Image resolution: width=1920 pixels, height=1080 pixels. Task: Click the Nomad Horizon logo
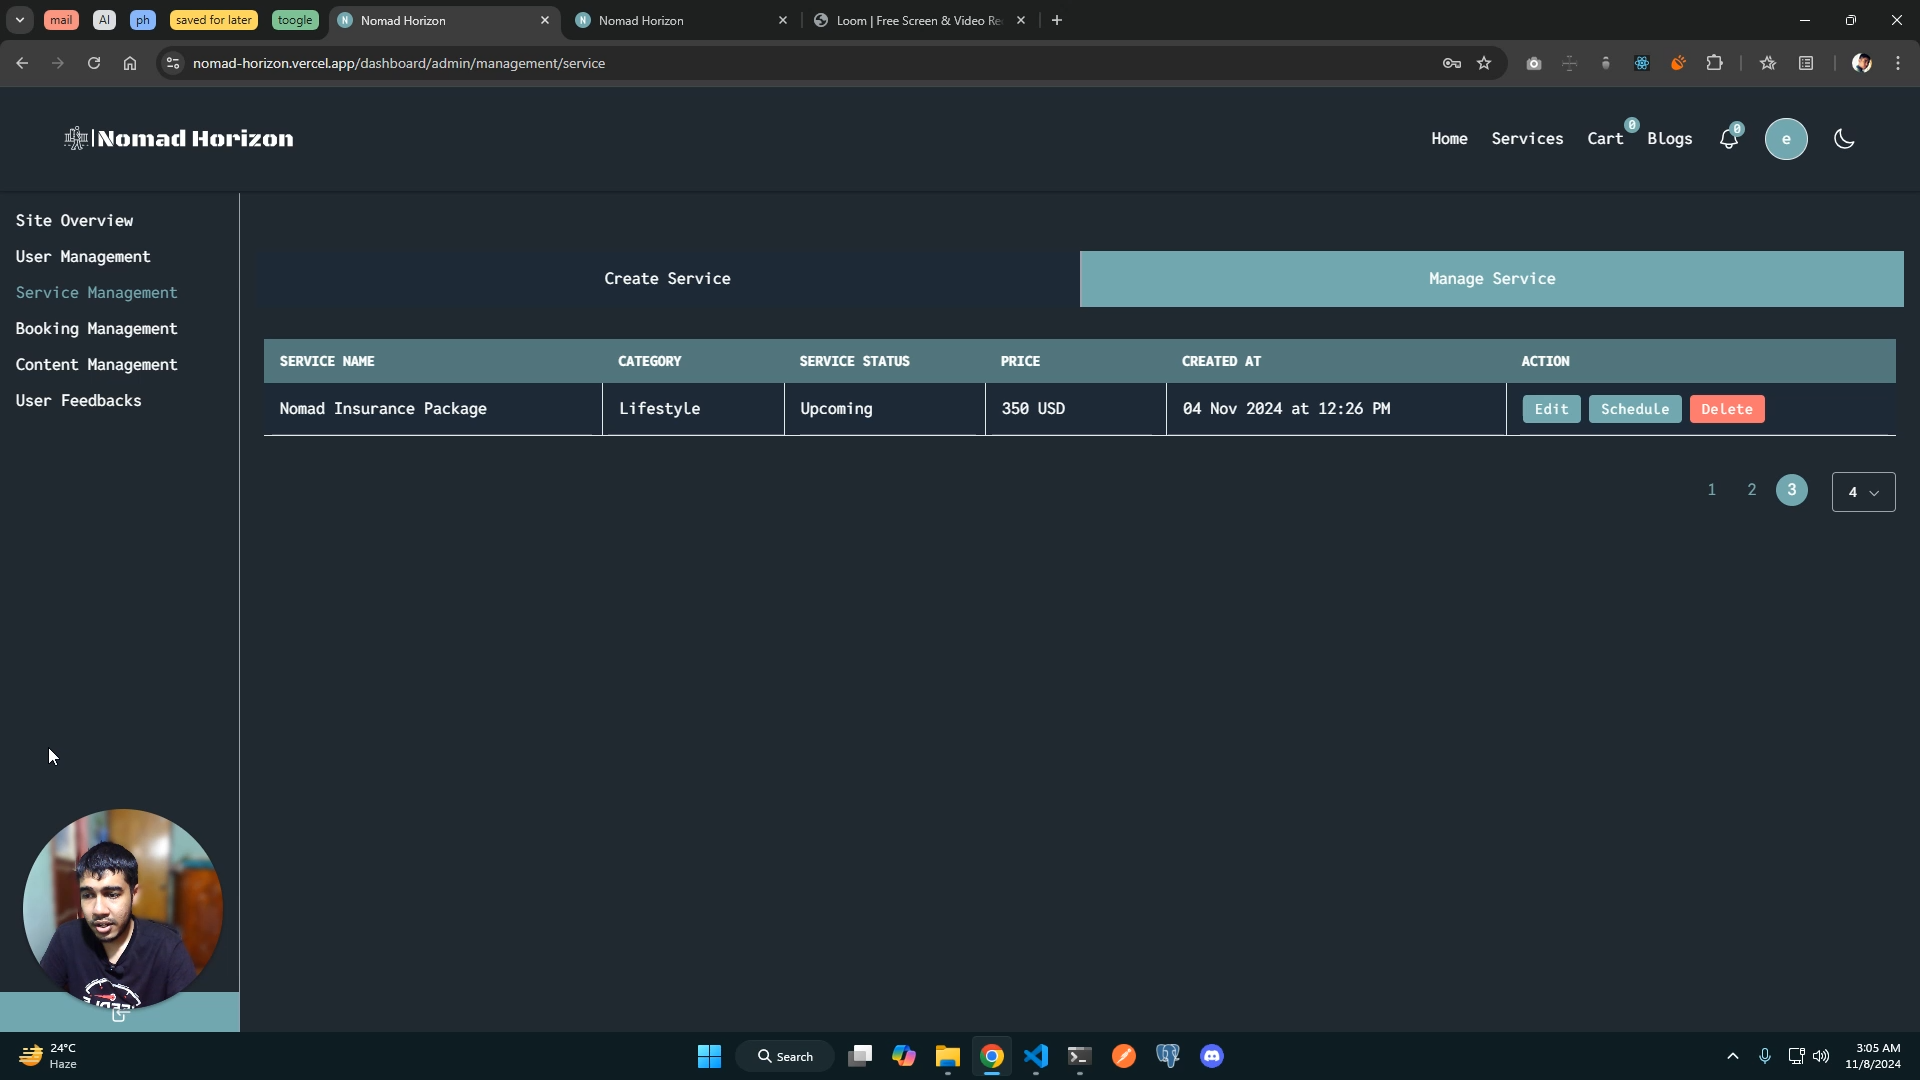point(179,138)
